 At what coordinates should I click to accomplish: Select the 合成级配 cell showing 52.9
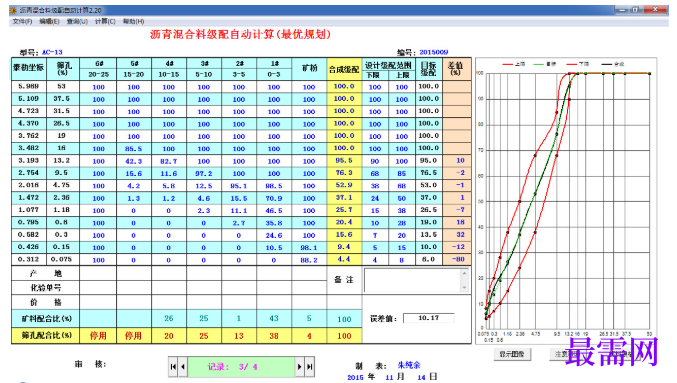[344, 185]
